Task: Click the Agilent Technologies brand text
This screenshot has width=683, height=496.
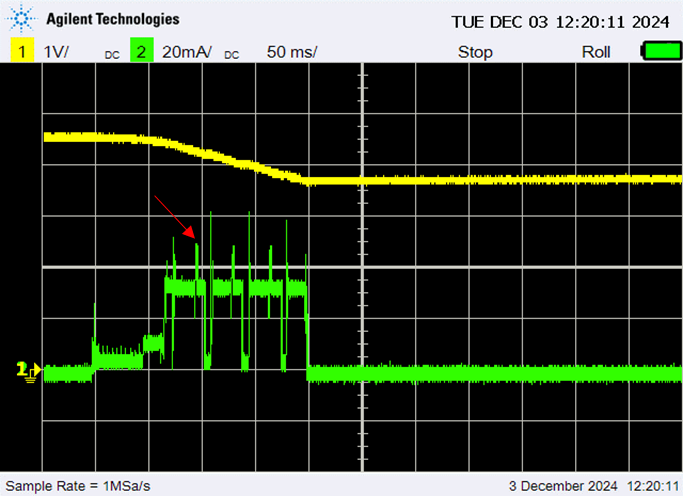Action: tap(113, 19)
